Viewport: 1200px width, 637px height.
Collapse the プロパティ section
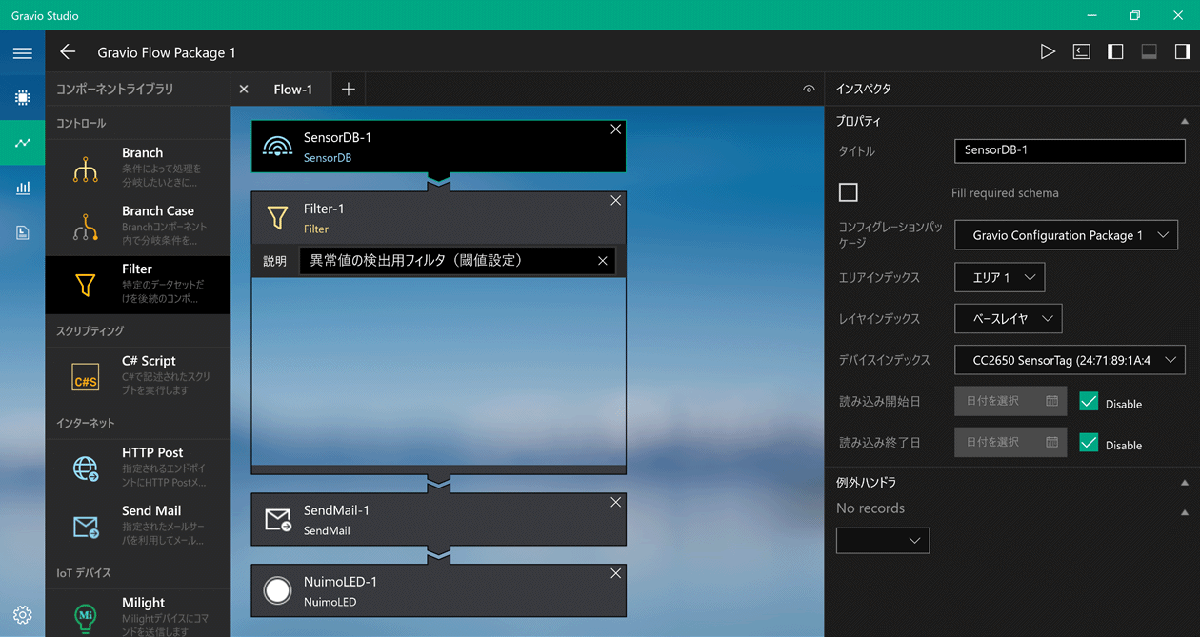[1185, 121]
